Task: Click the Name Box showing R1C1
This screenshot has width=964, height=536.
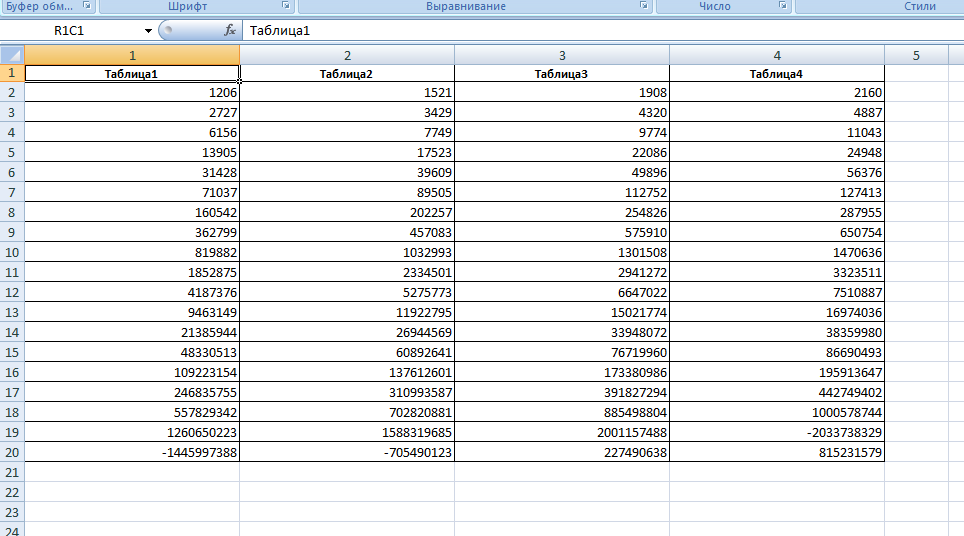Action: coord(80,31)
